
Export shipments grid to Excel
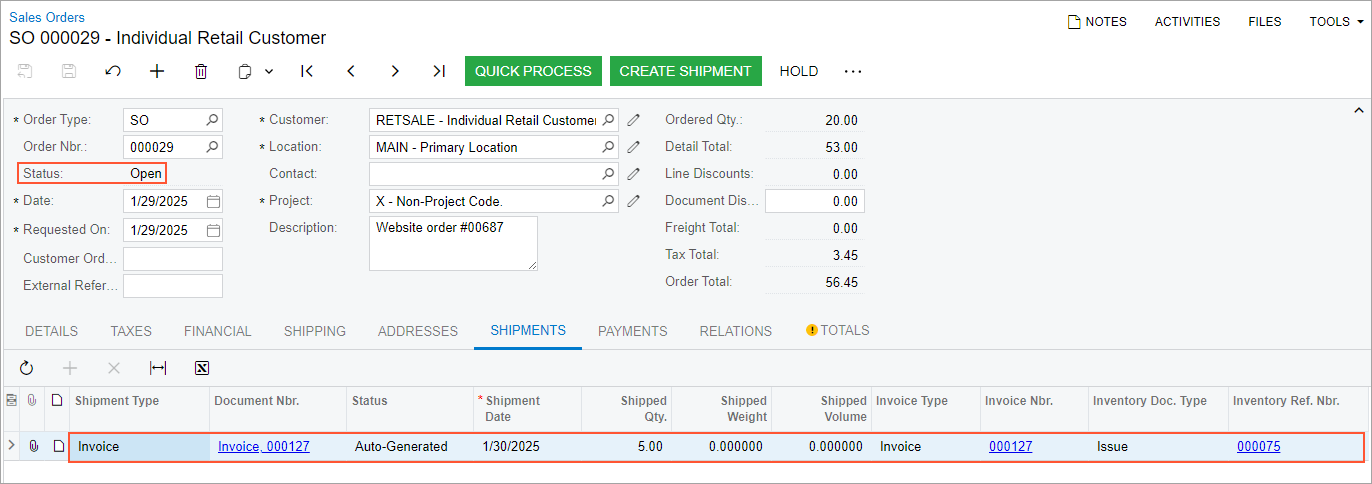(x=201, y=368)
